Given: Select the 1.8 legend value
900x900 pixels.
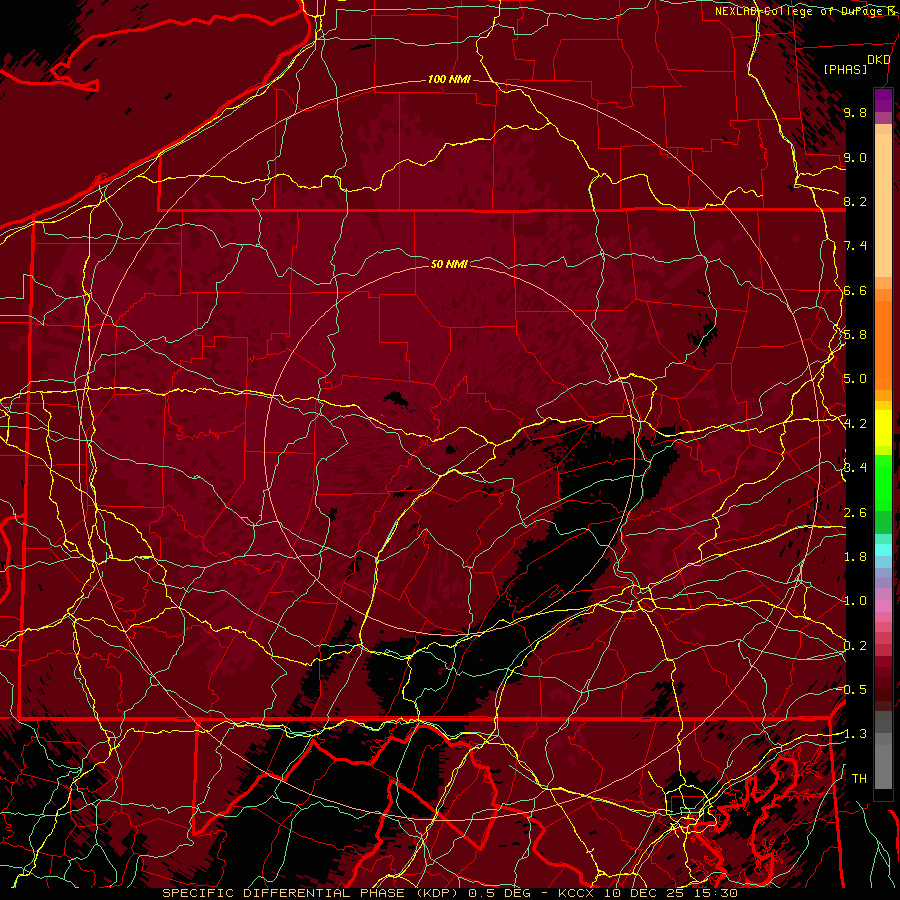Looking at the screenshot, I should coord(855,557).
